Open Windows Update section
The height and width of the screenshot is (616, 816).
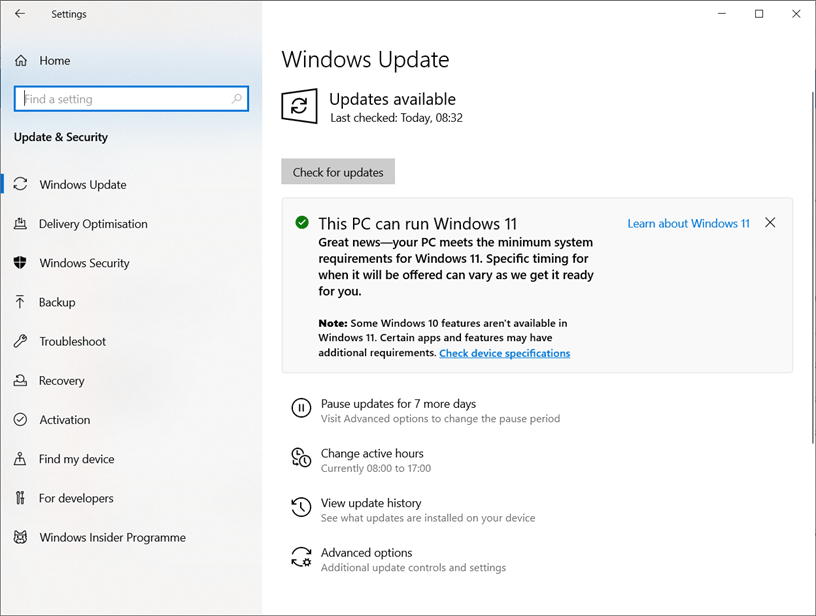83,185
